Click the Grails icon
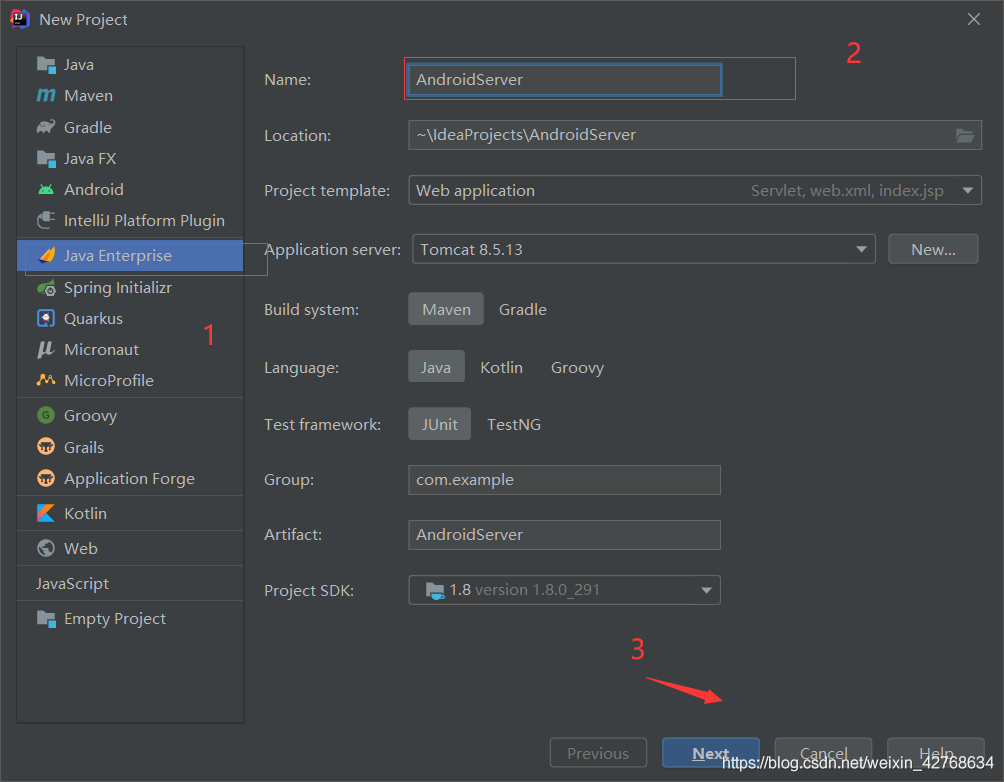1004x782 pixels. coord(46,447)
